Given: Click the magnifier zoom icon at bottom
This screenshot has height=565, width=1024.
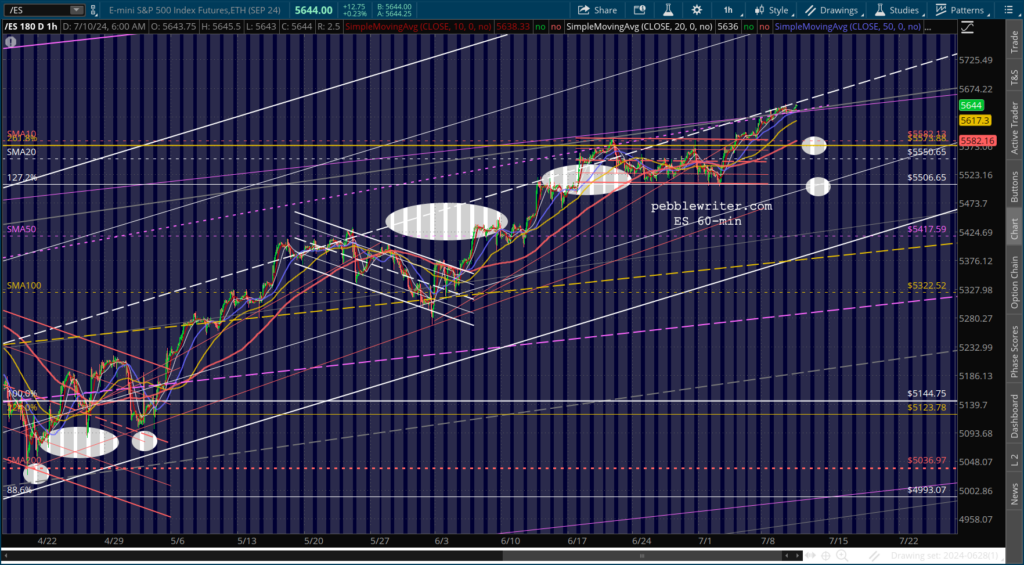Looking at the screenshot, I should coord(841,556).
